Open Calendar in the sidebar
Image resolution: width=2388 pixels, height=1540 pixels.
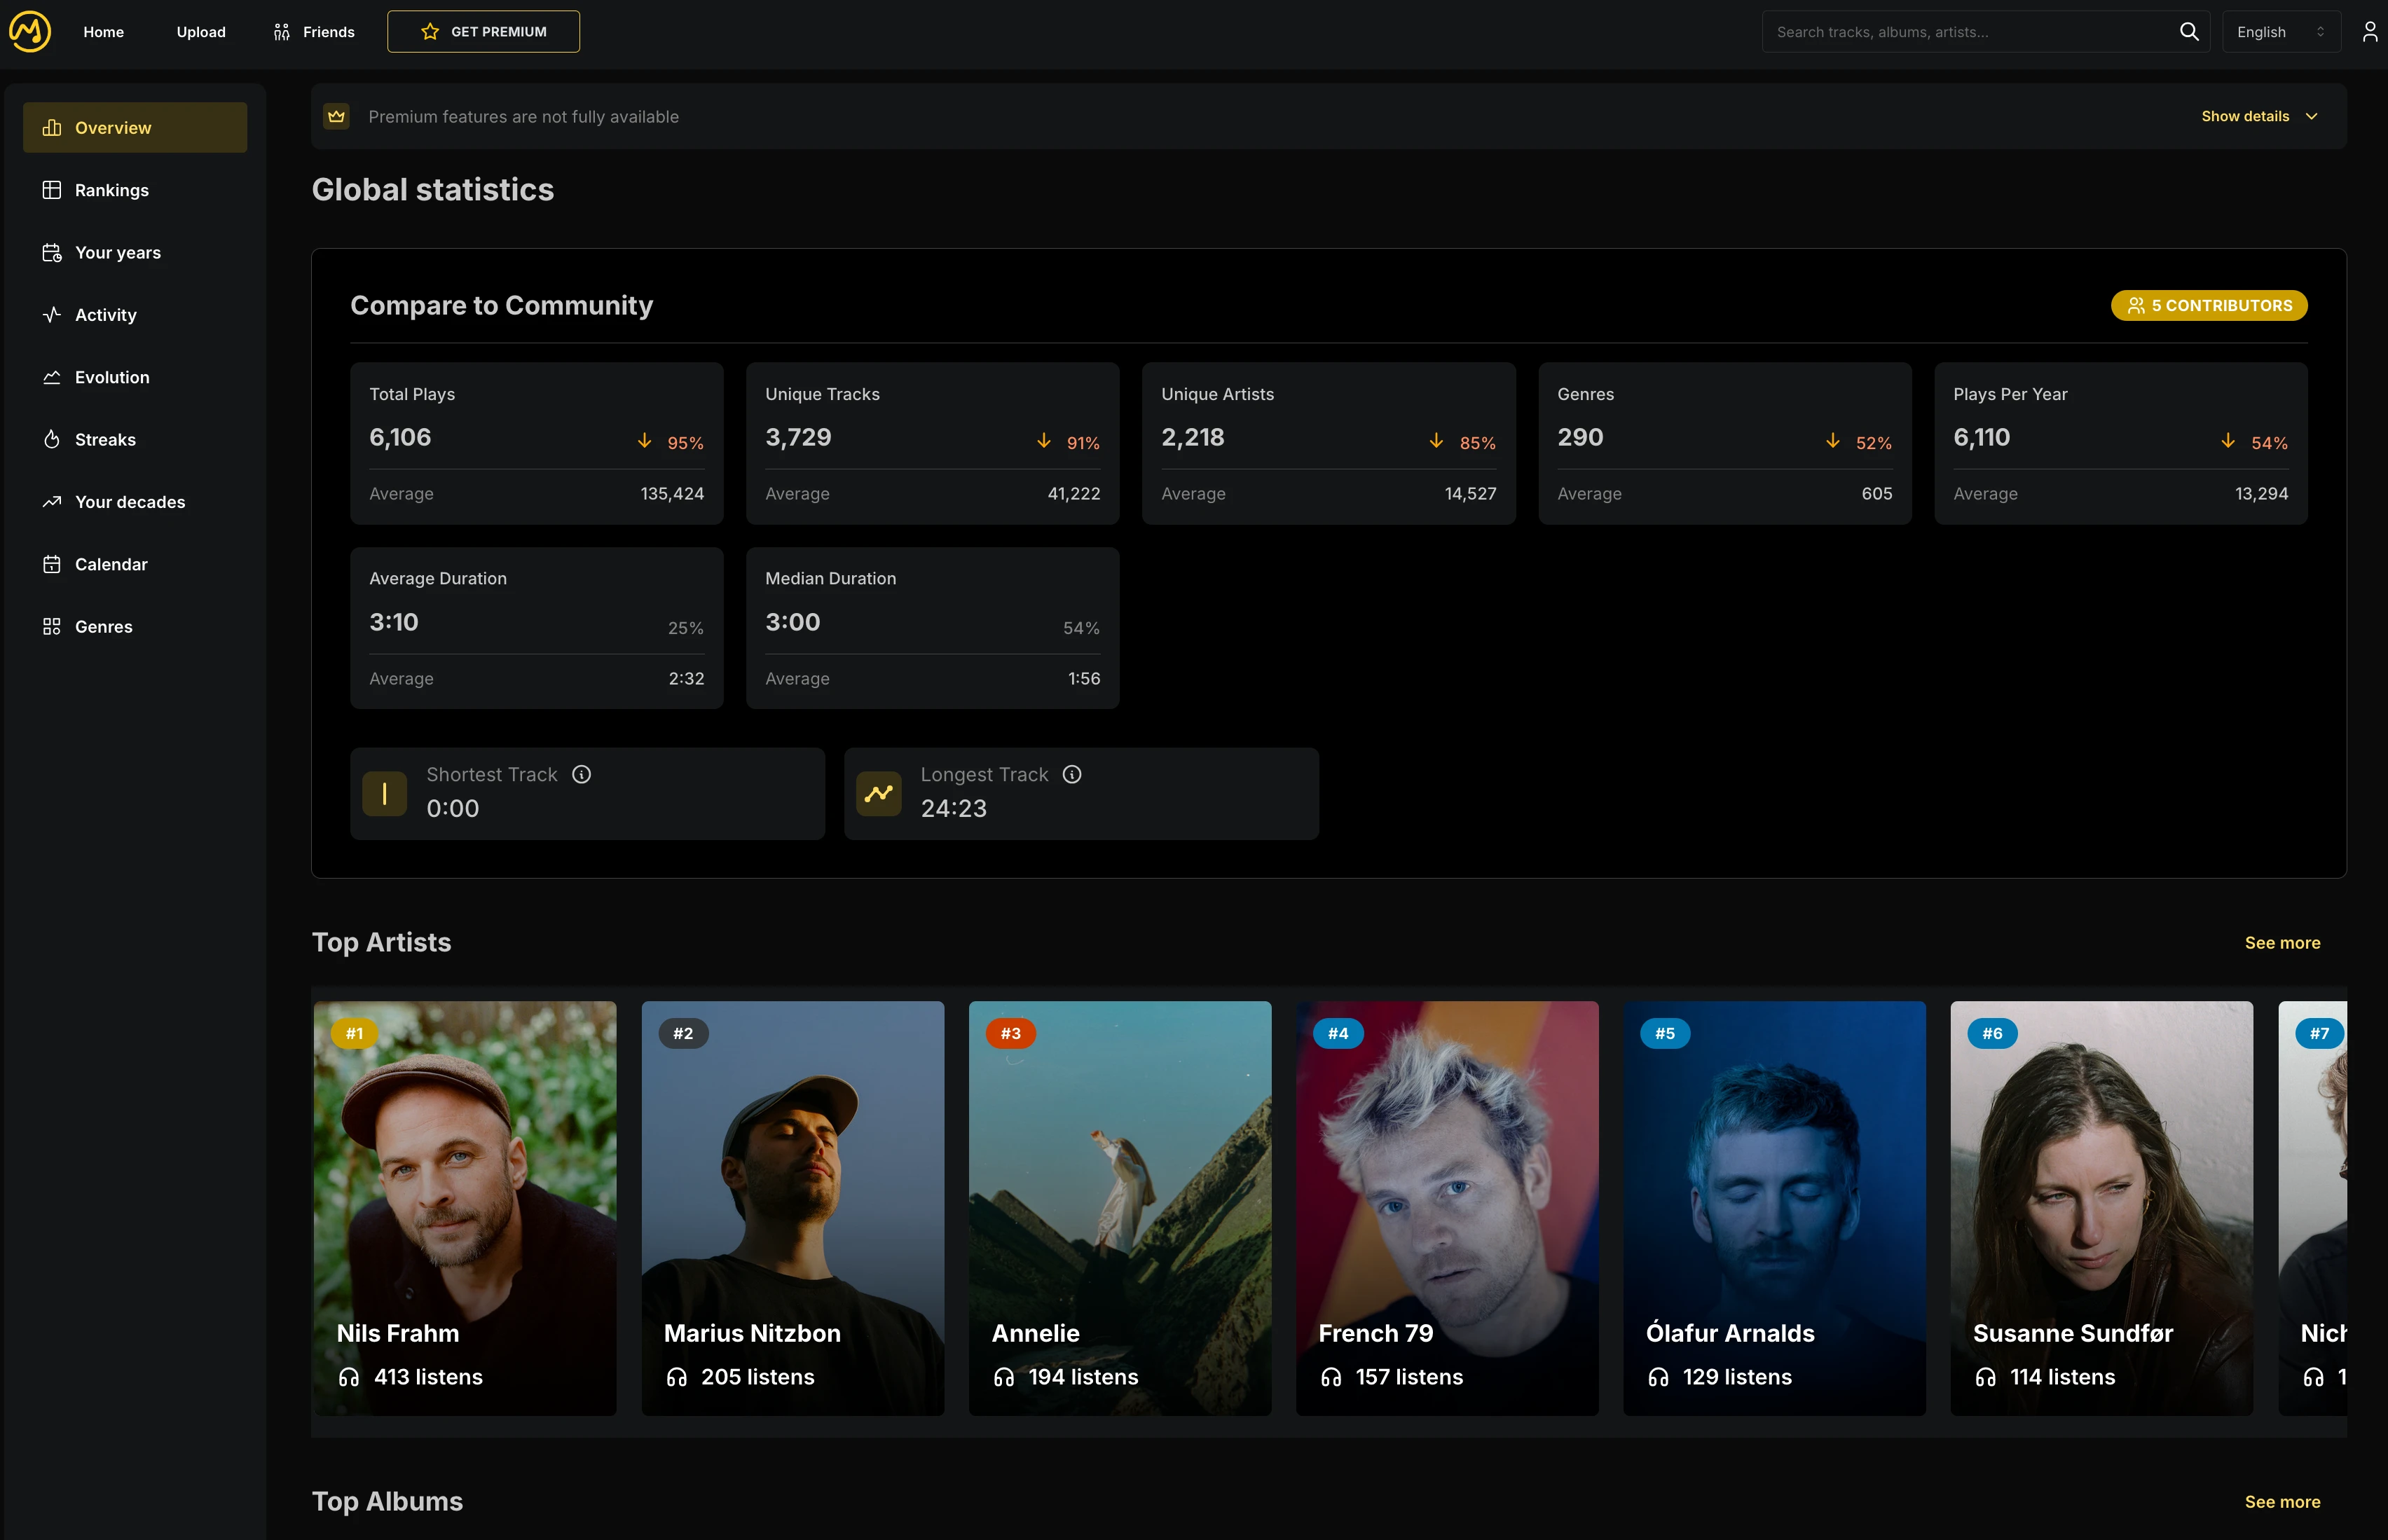pyautogui.click(x=110, y=564)
